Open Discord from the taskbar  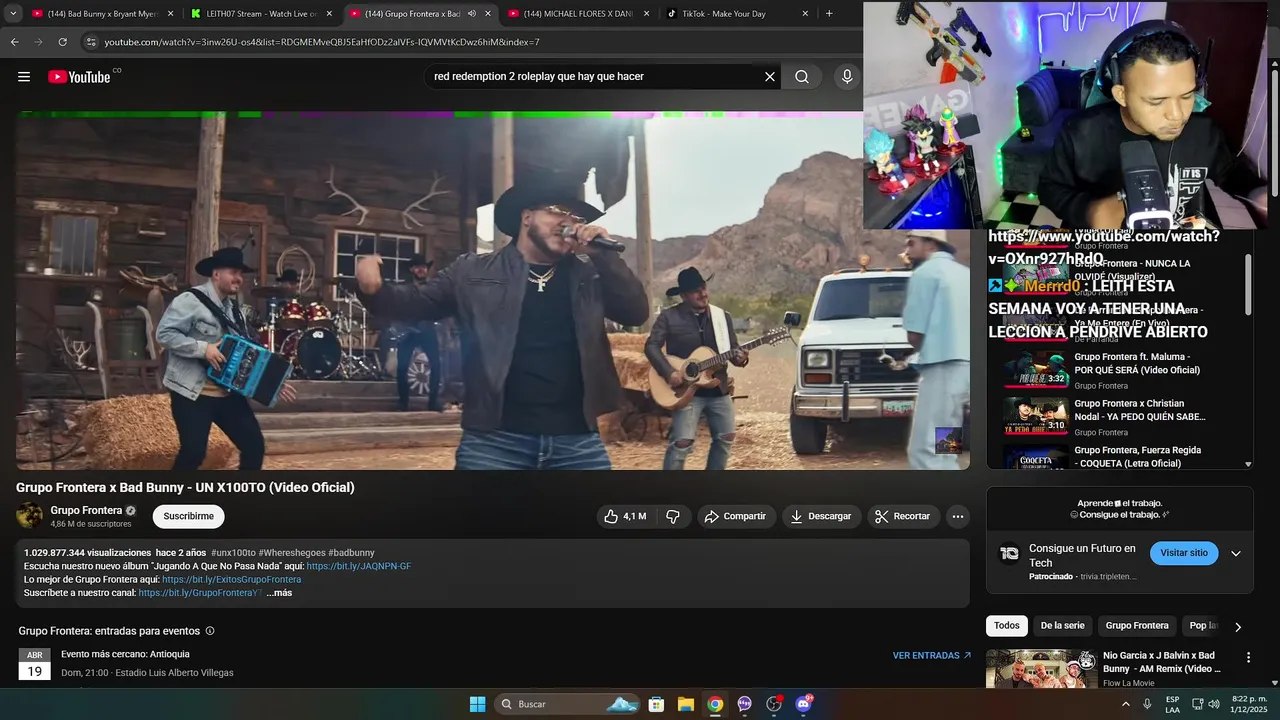pyautogui.click(x=803, y=704)
